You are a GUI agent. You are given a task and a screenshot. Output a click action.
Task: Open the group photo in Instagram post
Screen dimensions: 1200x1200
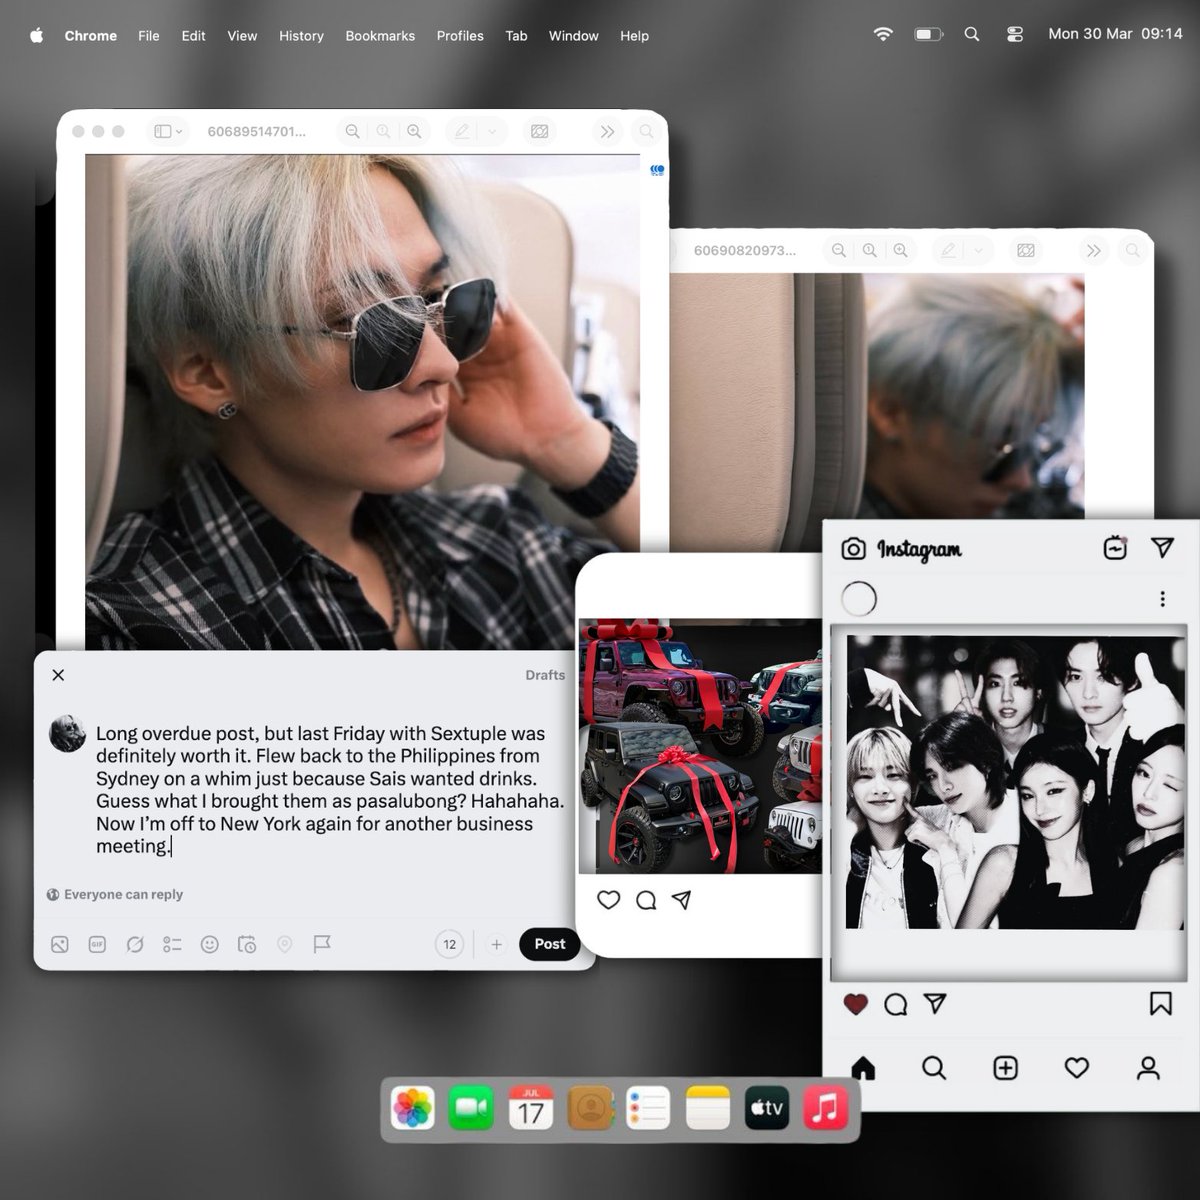(1015, 783)
